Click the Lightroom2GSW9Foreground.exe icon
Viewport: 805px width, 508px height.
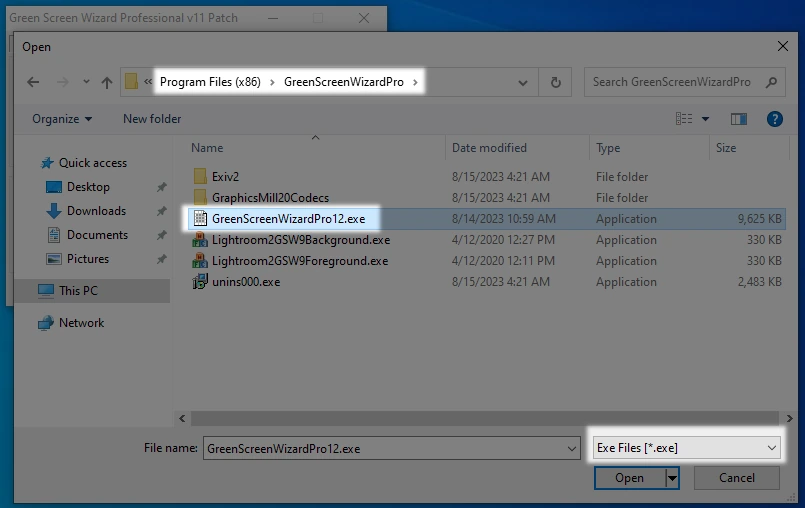(x=200, y=260)
